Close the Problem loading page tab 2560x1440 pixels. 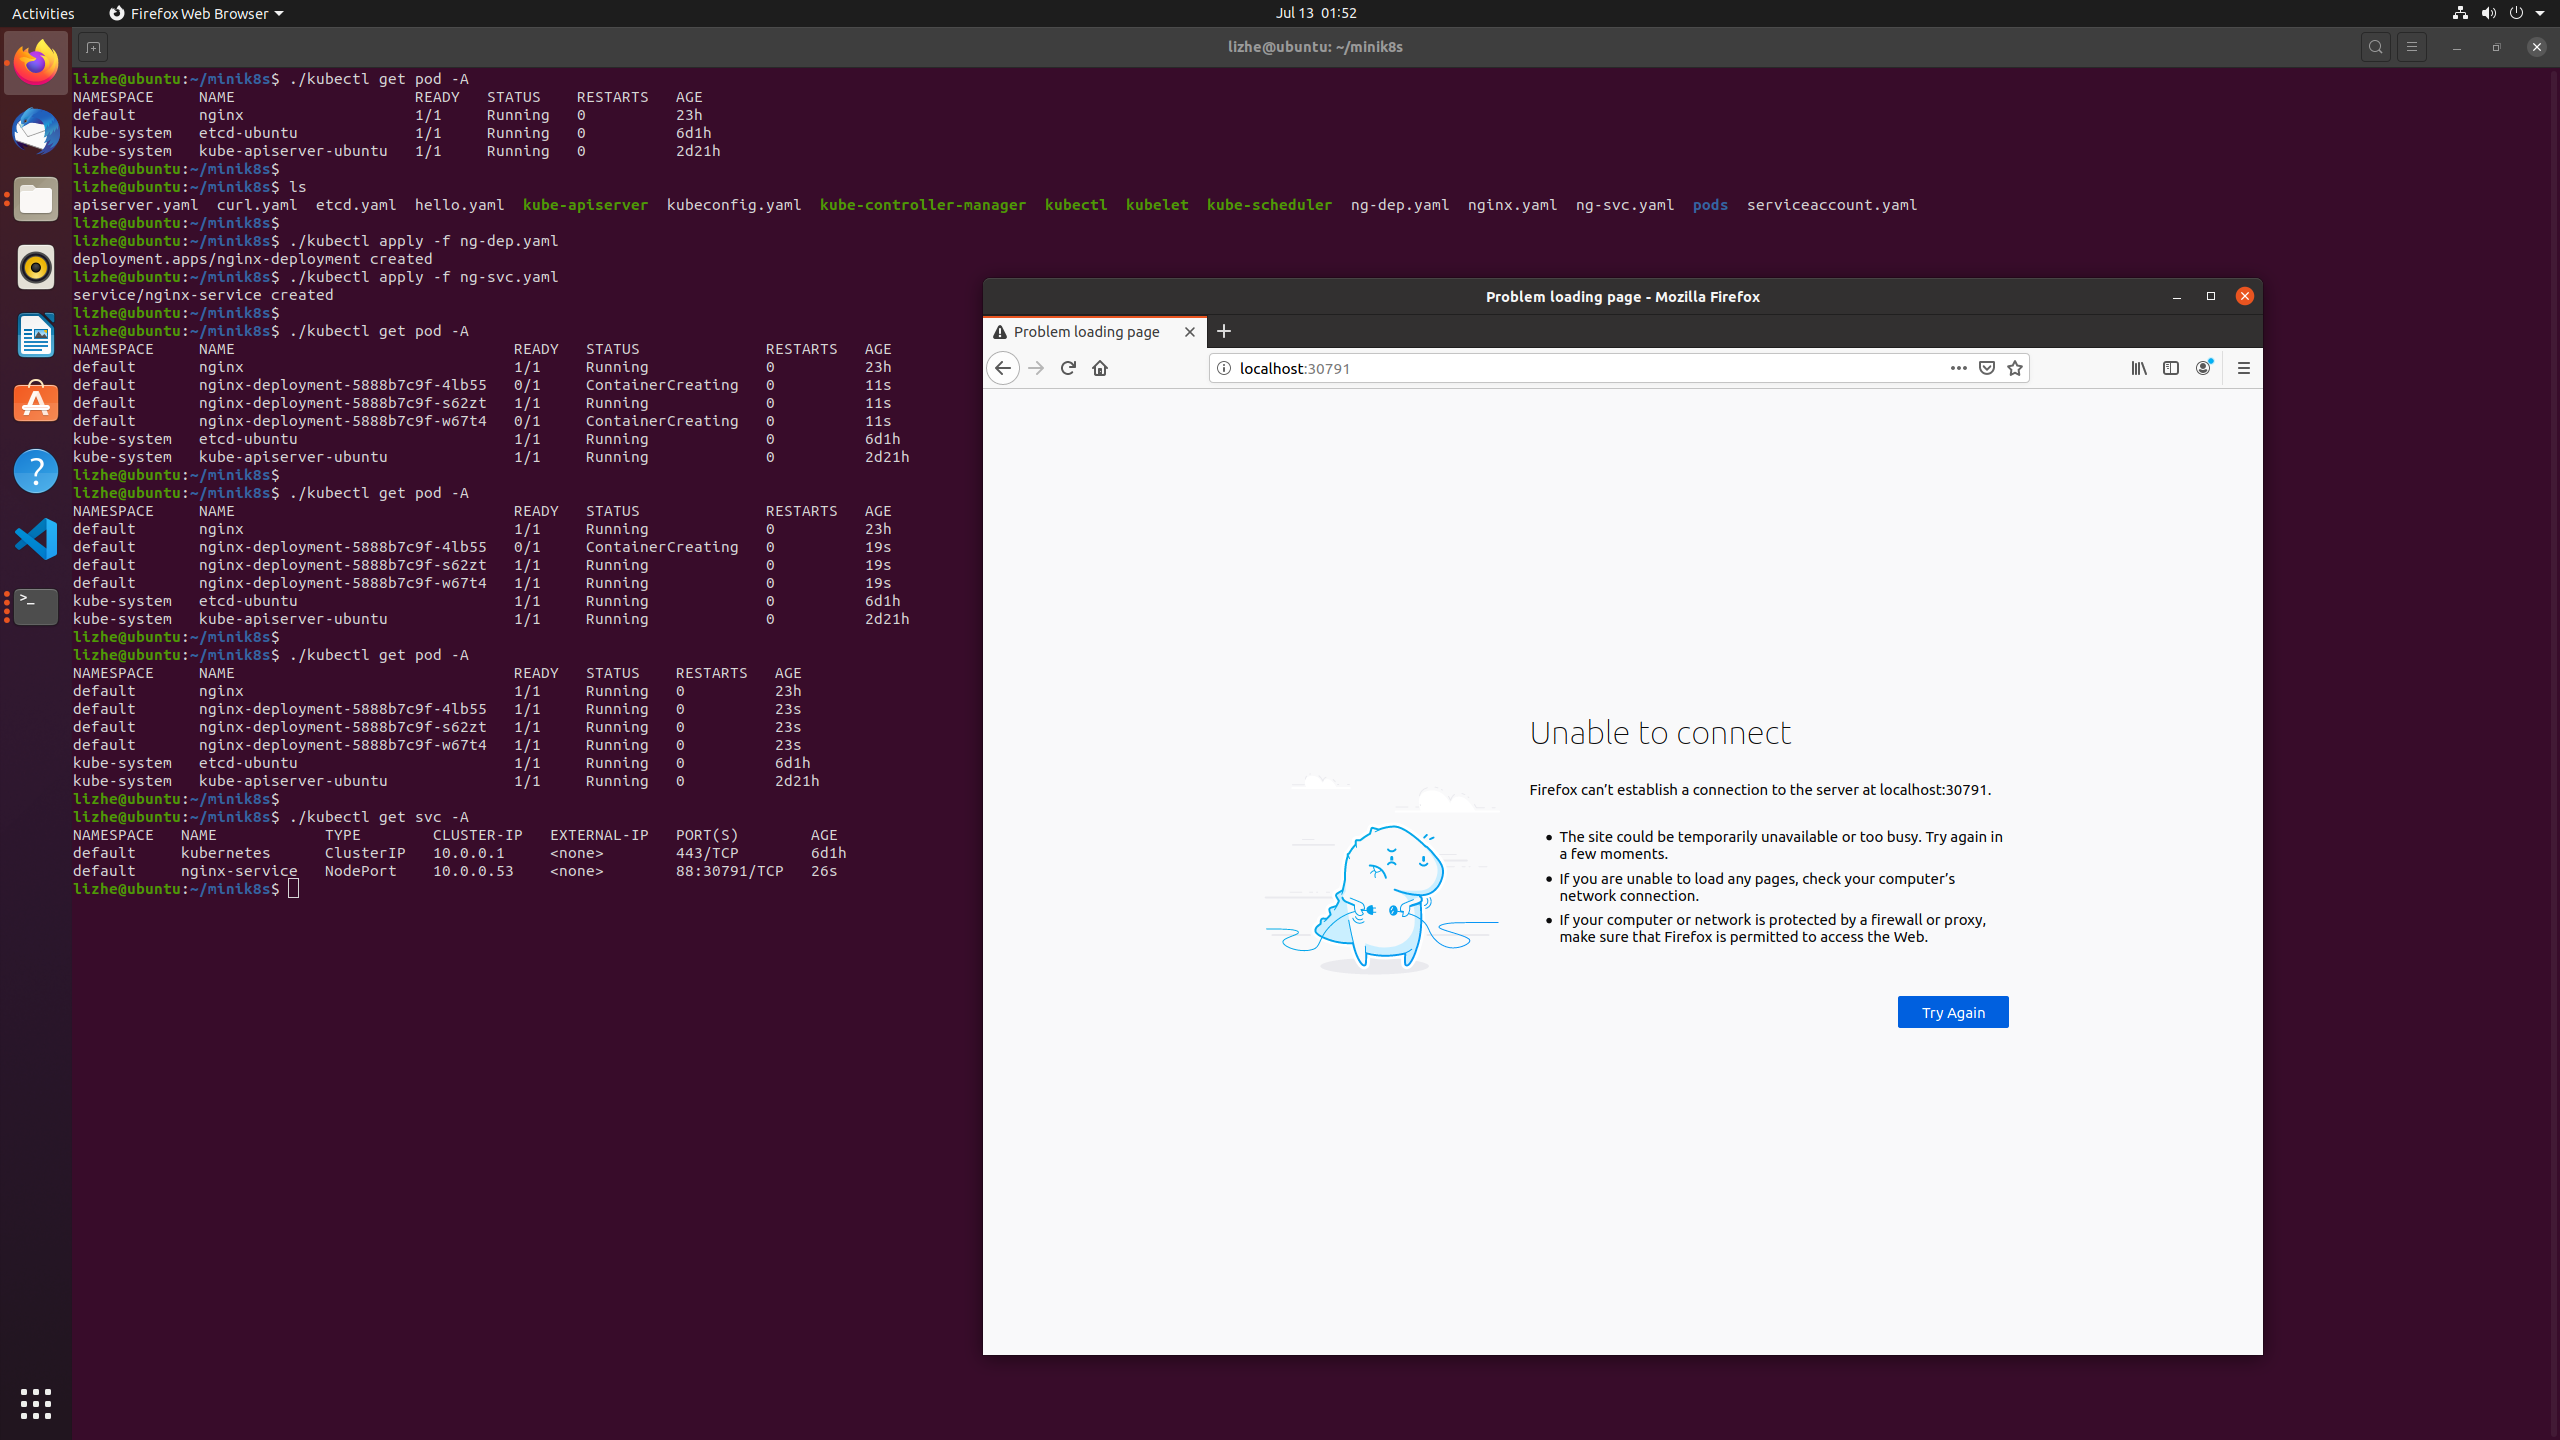pos(1190,332)
